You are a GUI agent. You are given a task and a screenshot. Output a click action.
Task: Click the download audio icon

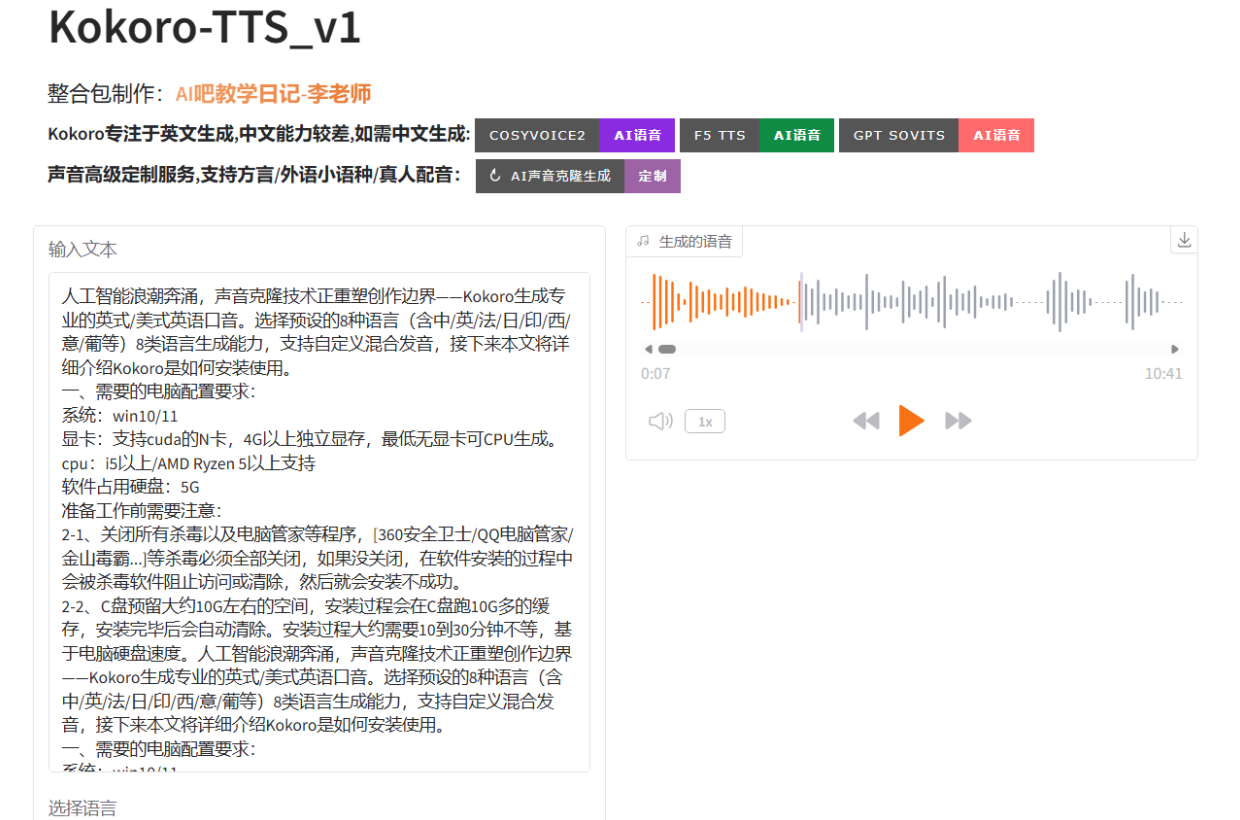(x=1184, y=240)
